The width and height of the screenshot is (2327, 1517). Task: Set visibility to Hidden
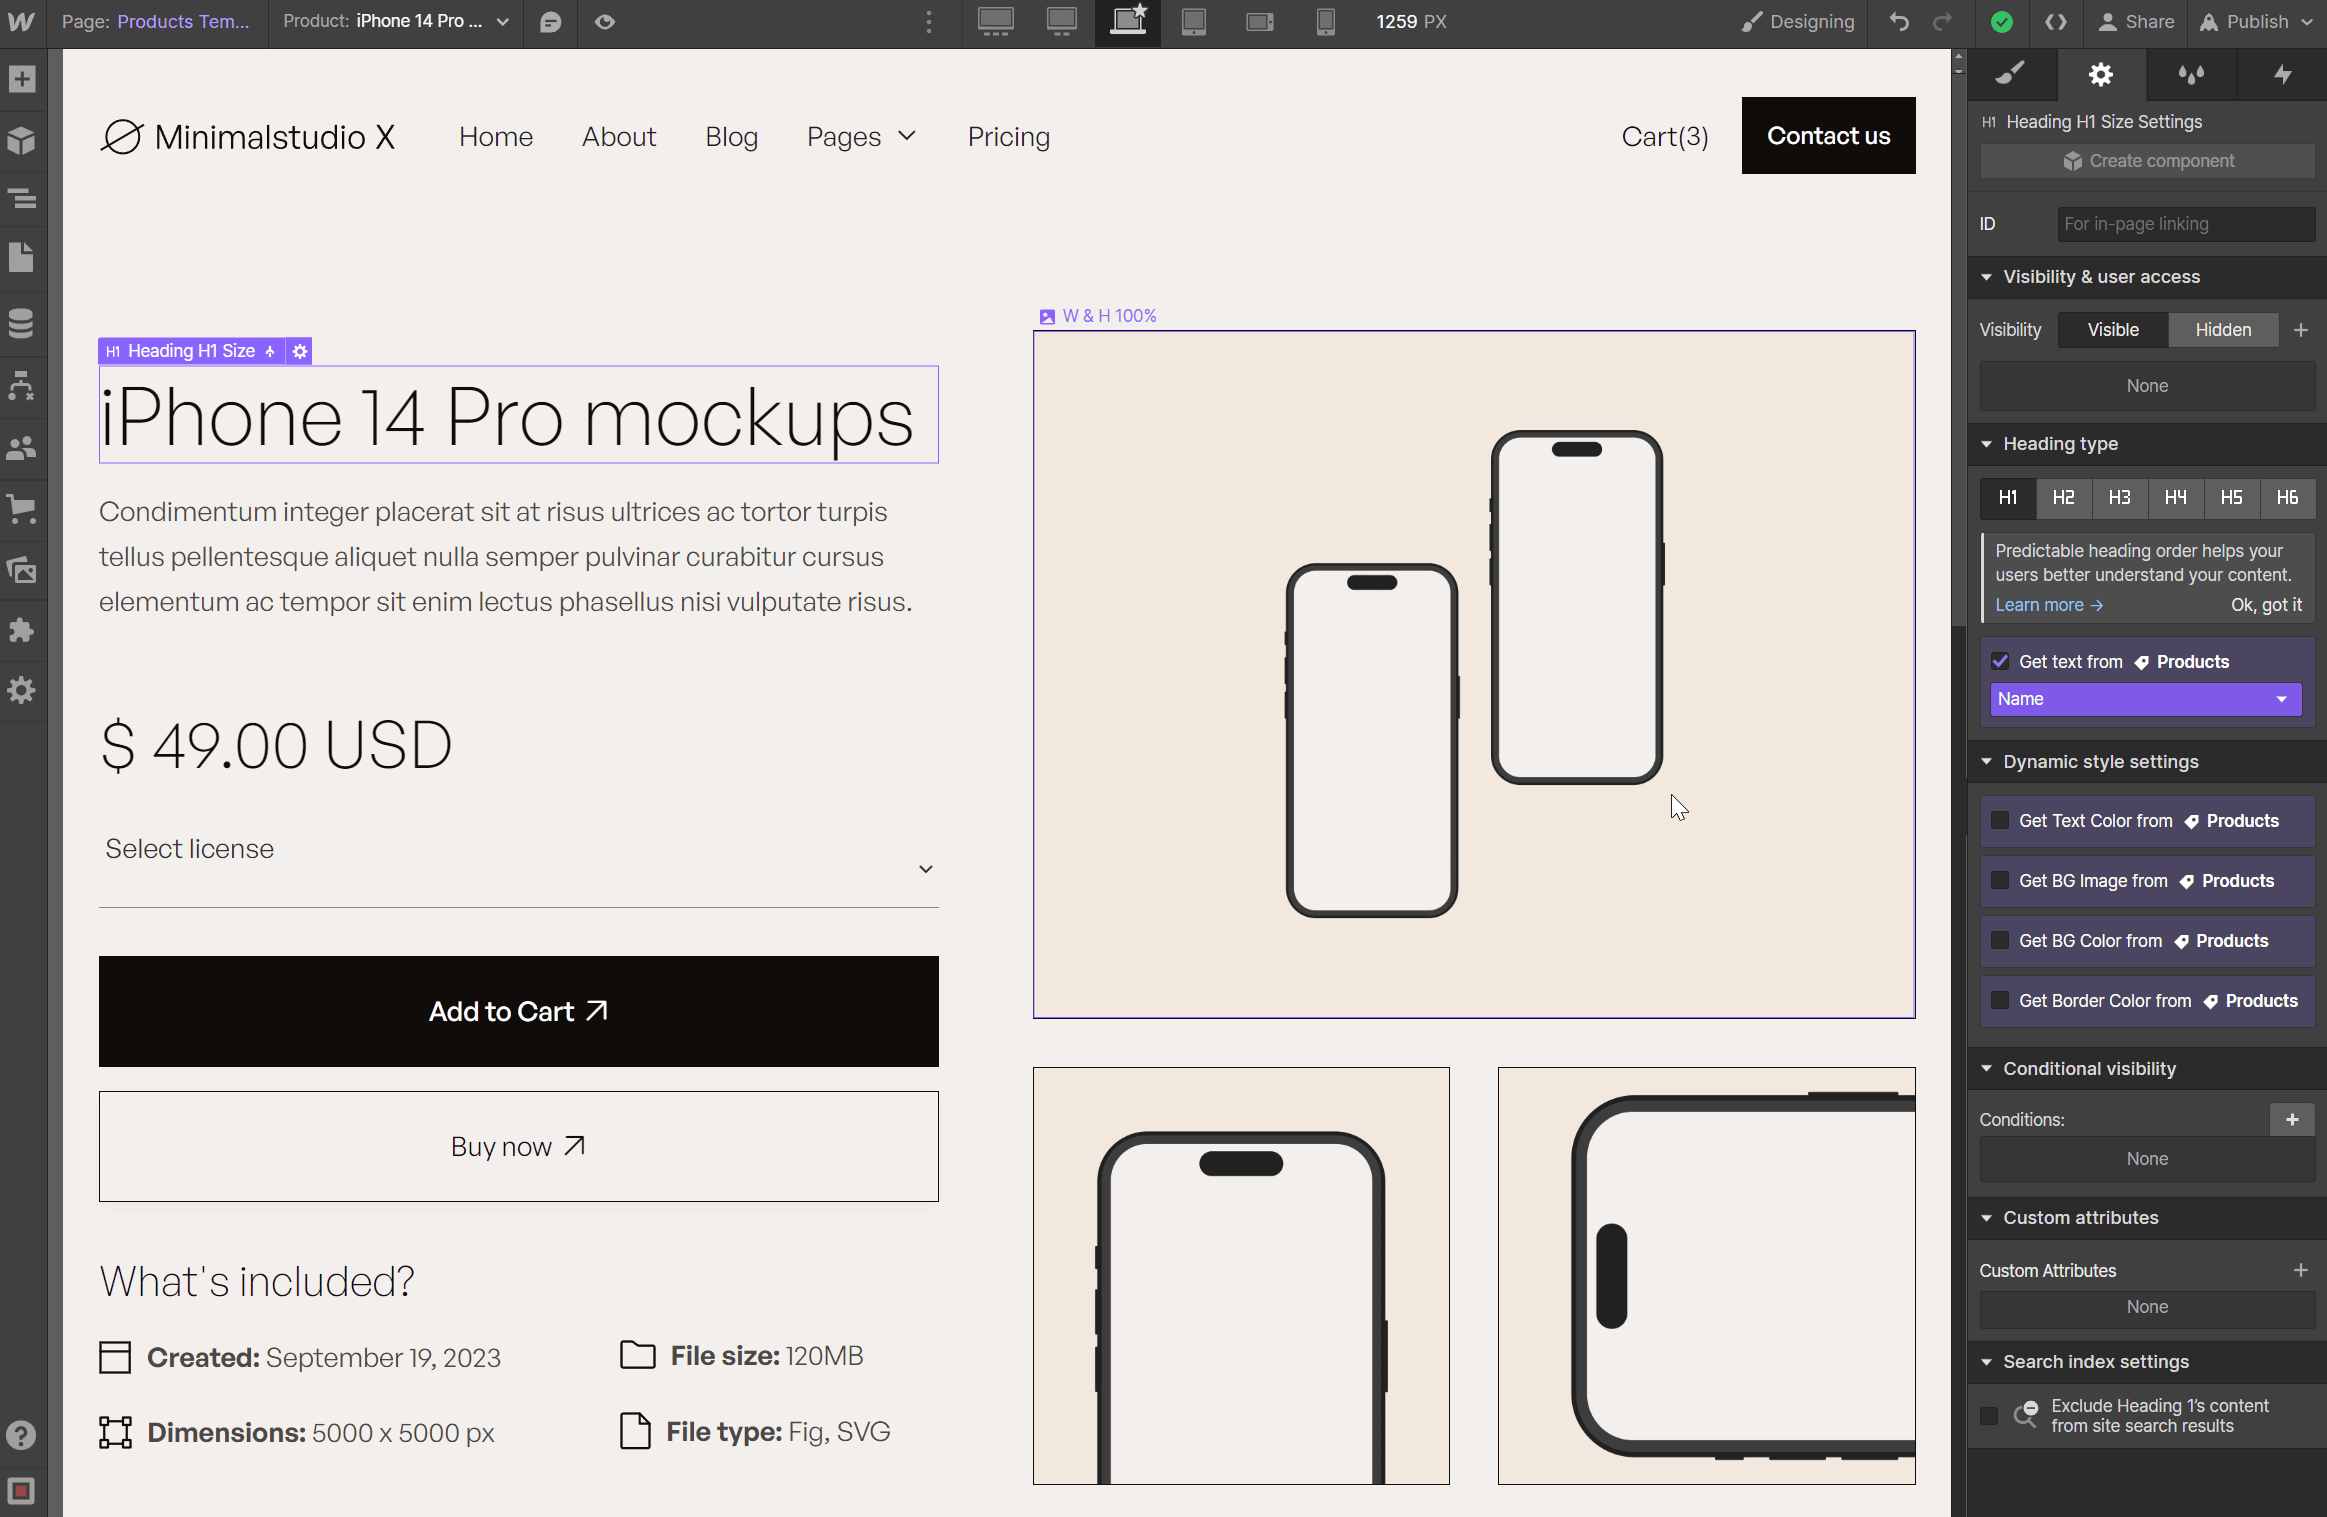click(x=2222, y=329)
